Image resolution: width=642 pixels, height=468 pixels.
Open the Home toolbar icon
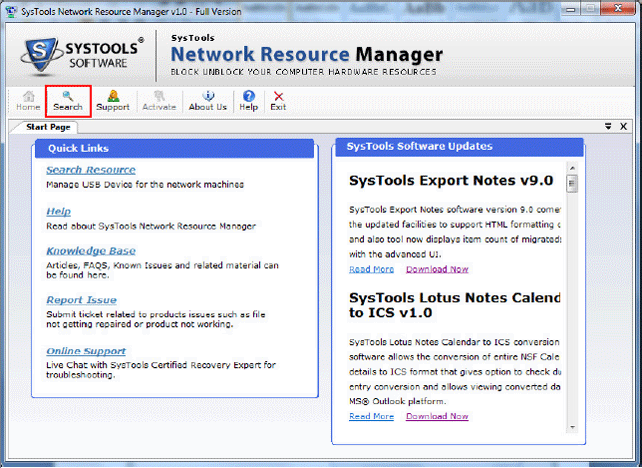click(28, 101)
